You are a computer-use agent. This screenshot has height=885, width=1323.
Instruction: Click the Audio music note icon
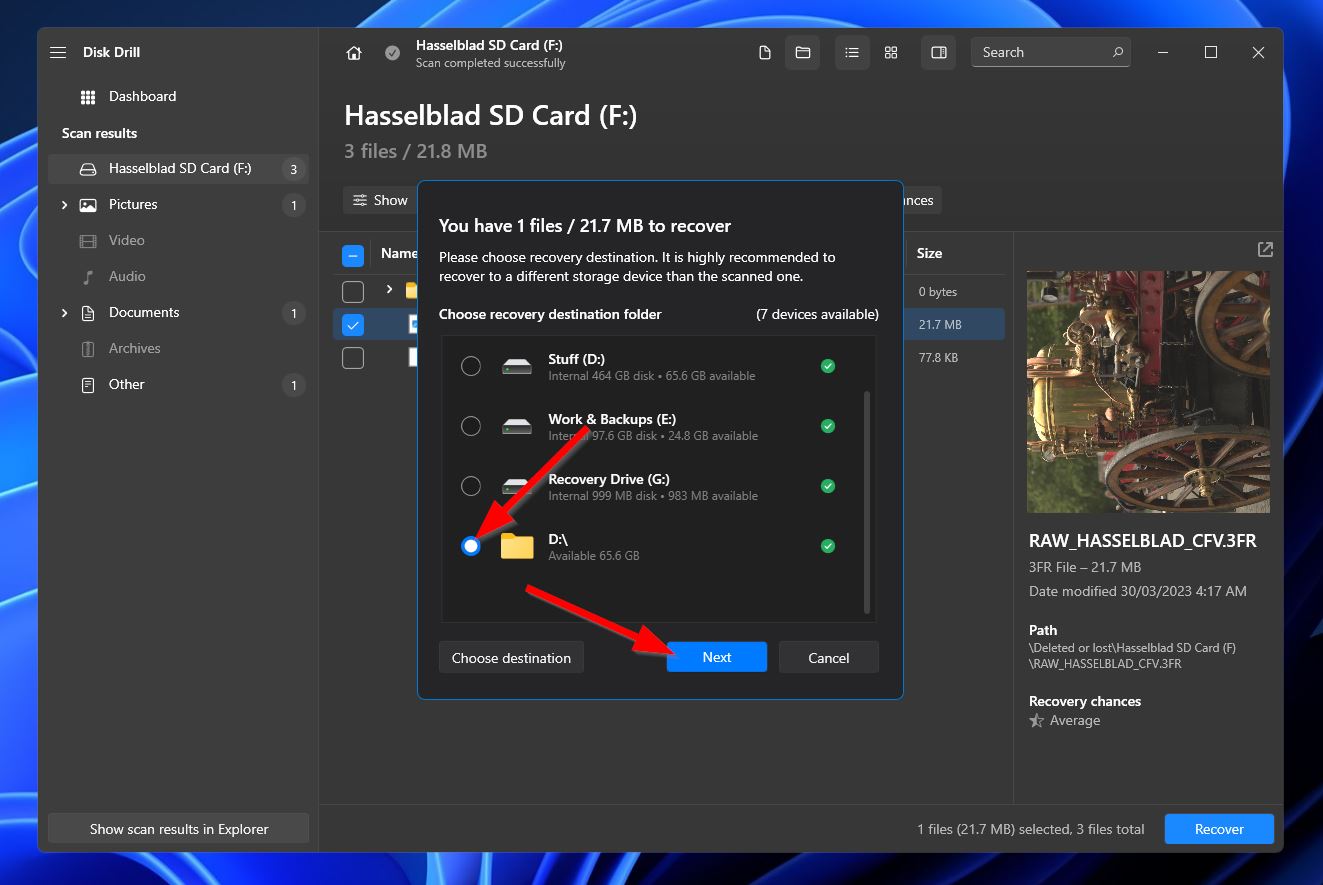[x=88, y=277]
